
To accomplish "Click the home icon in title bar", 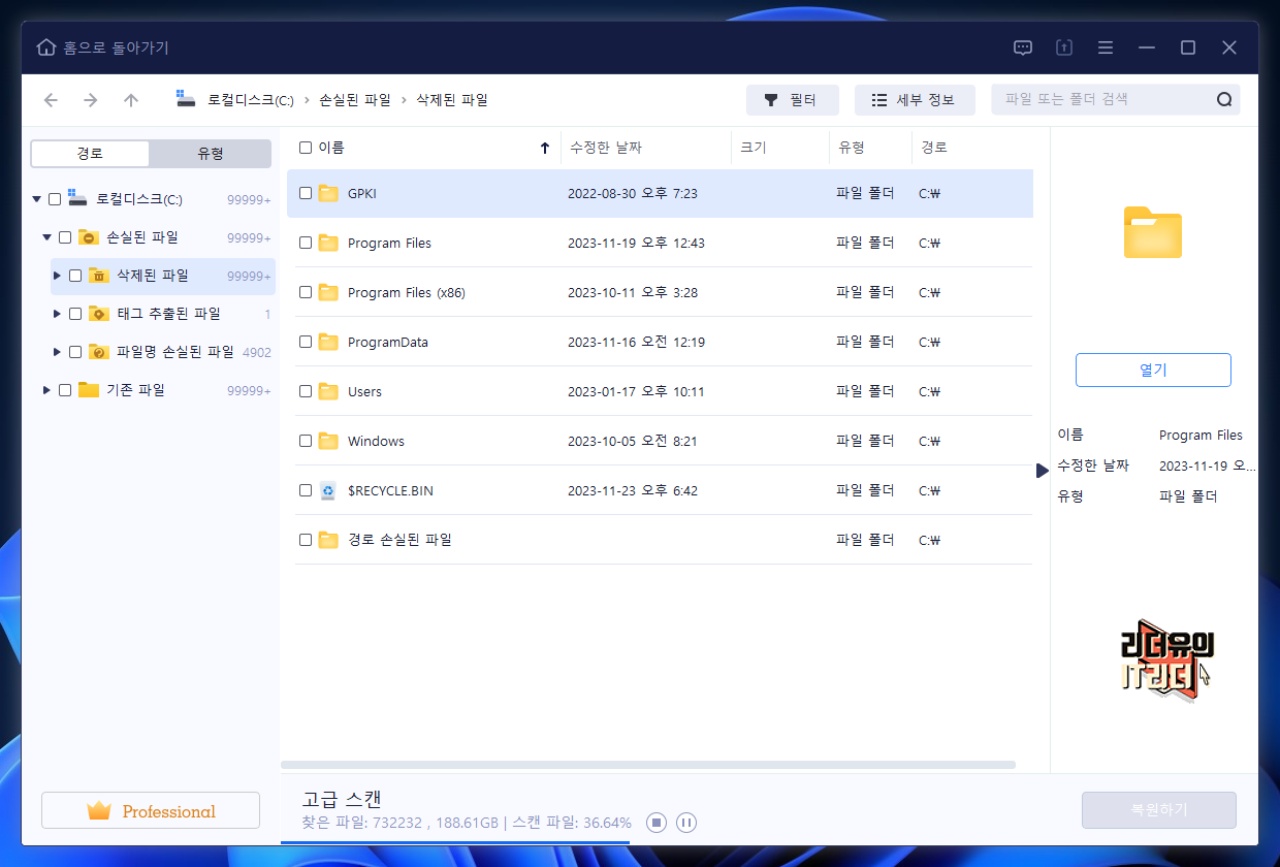I will pos(46,48).
